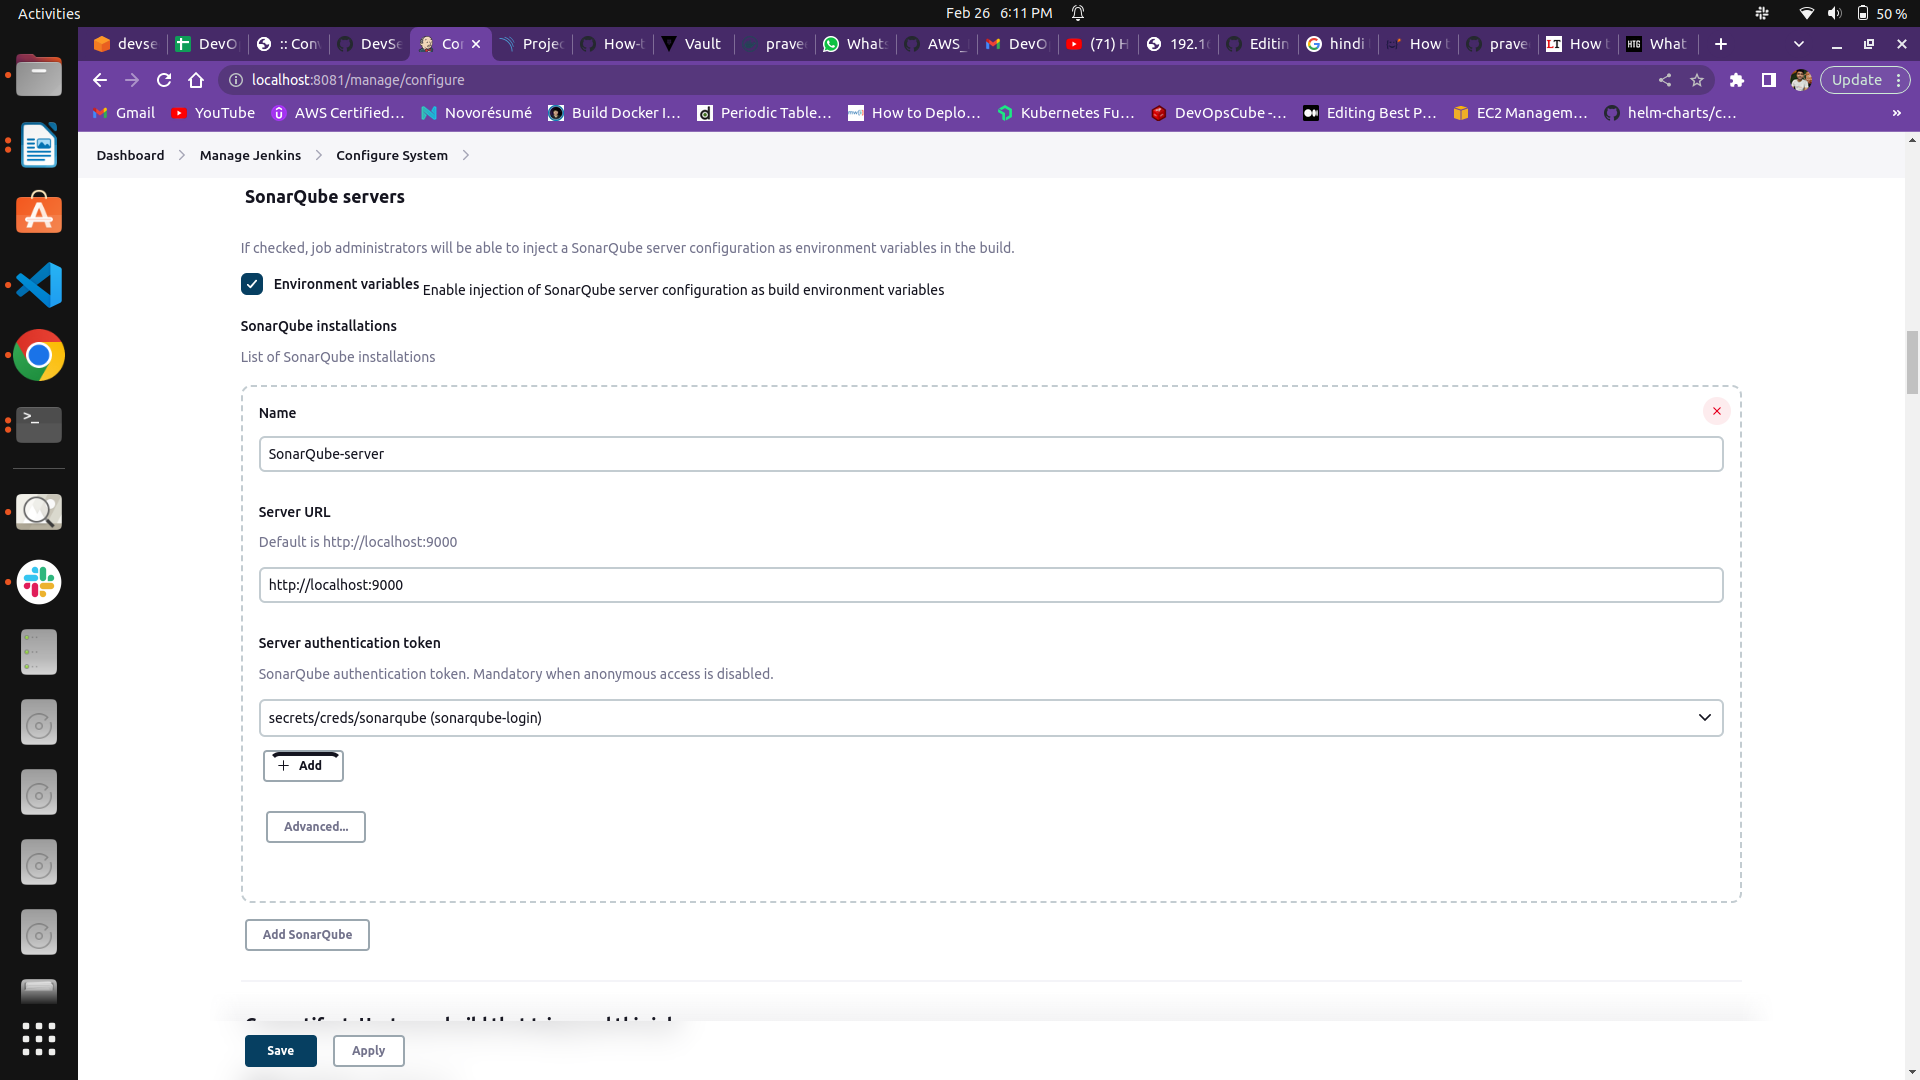Open Google Chrome in dock
Viewport: 1920px width, 1080px height.
(39, 355)
